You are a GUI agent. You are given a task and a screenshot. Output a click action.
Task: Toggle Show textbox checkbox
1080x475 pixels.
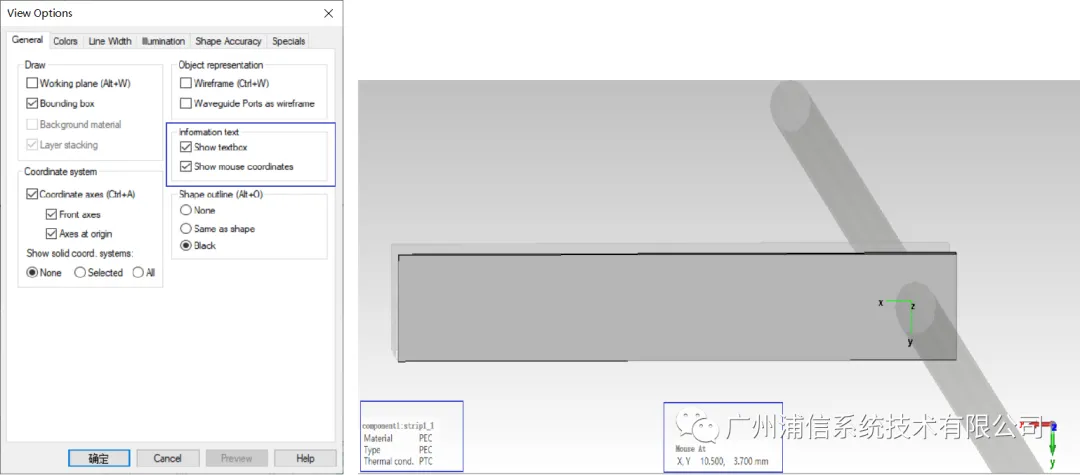click(185, 147)
